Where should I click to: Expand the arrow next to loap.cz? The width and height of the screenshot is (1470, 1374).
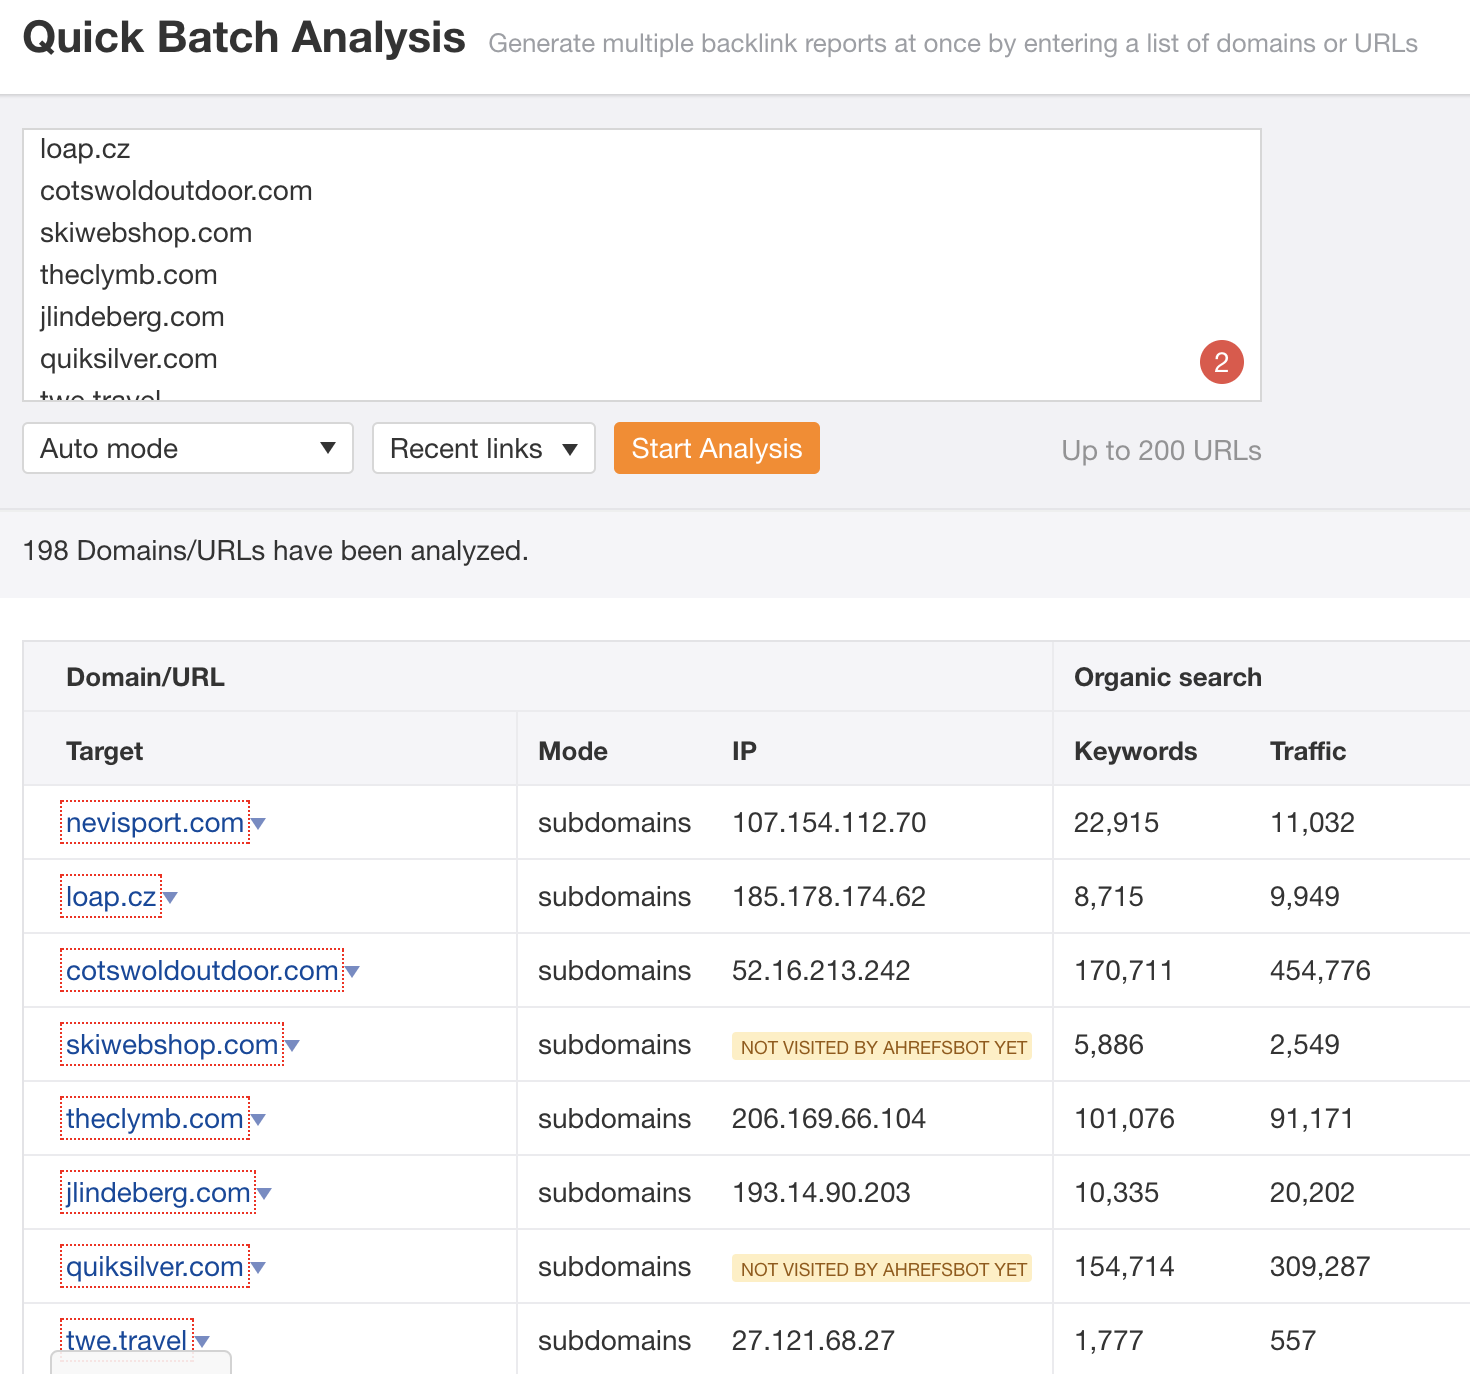tap(170, 898)
